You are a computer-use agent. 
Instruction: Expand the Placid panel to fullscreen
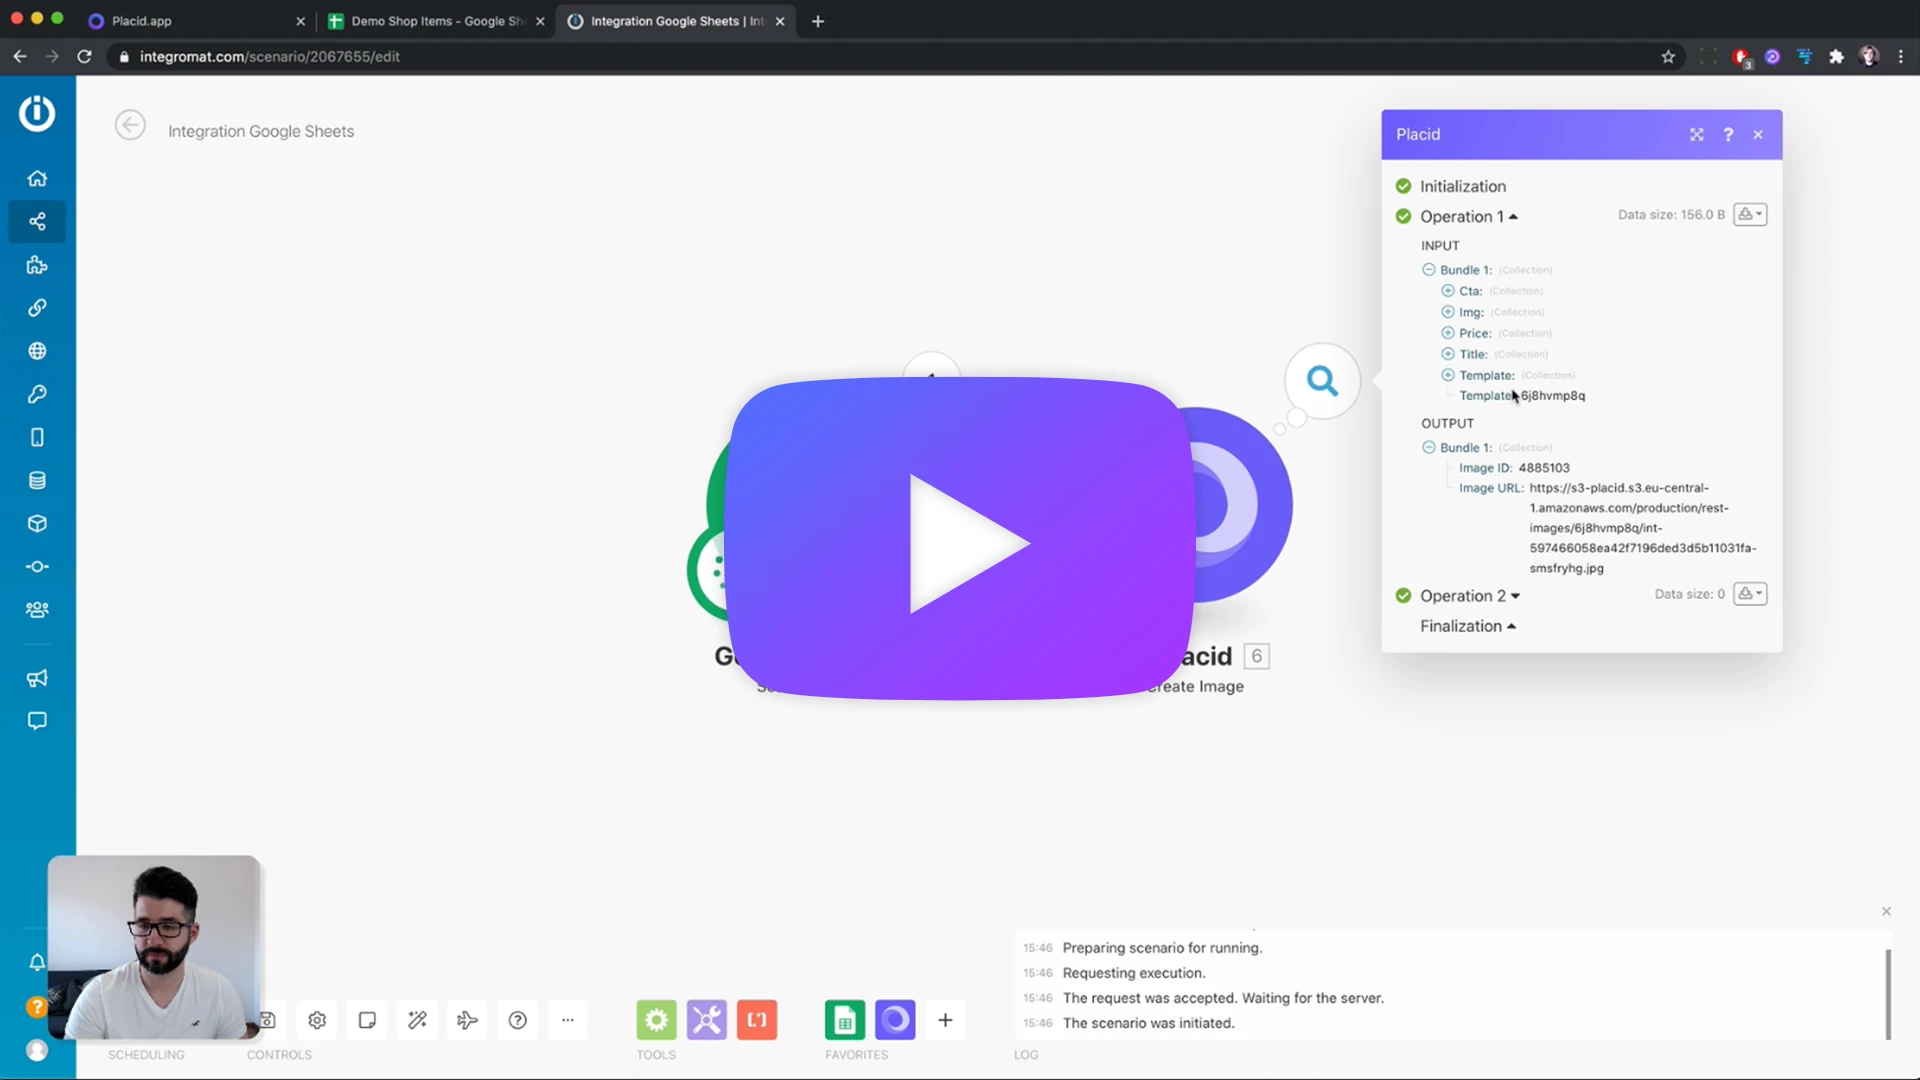(1697, 135)
